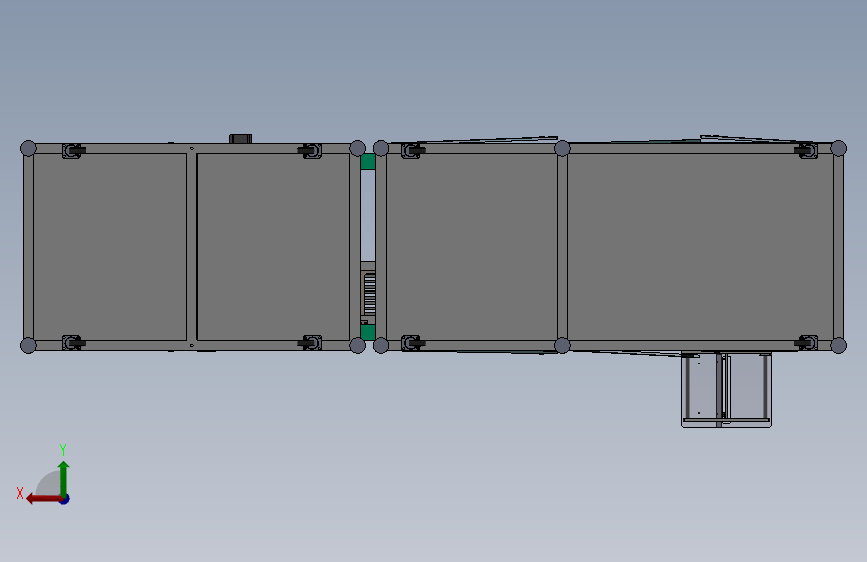The image size is (867, 562).
Task: Pick the vertical divider bar inside the right frame
Action: coord(562,247)
